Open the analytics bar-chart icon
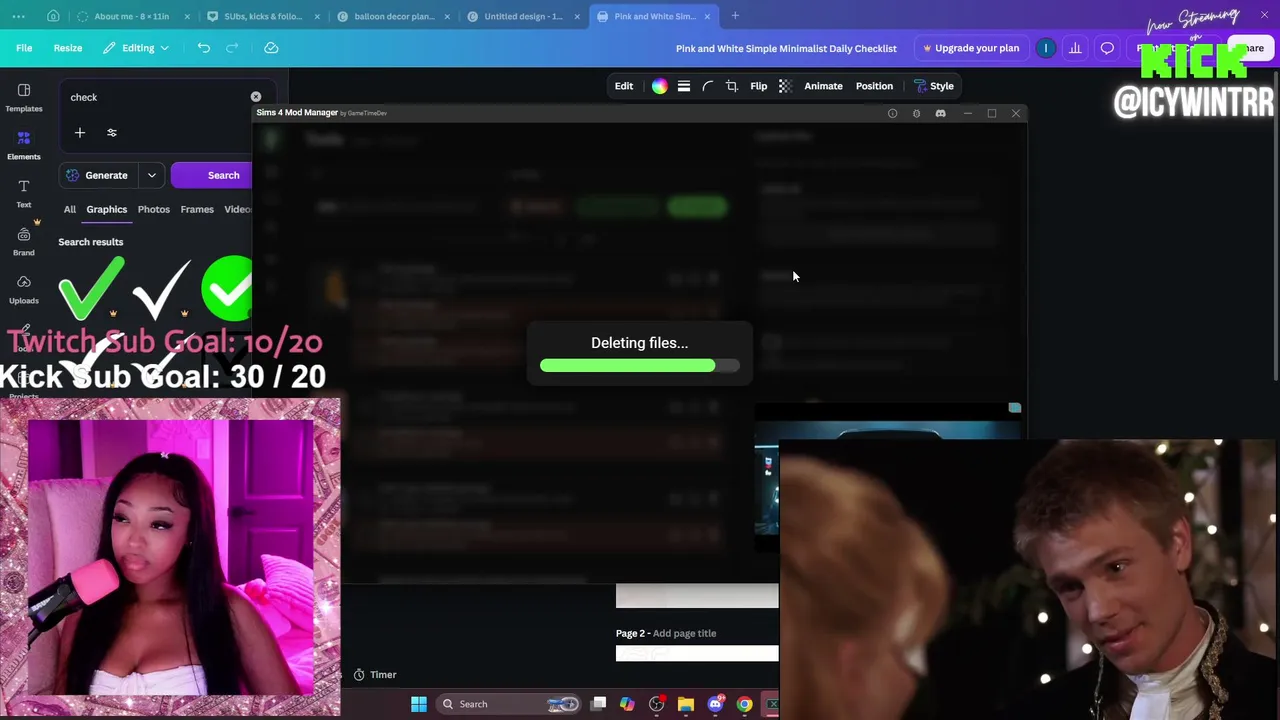 click(x=1075, y=48)
